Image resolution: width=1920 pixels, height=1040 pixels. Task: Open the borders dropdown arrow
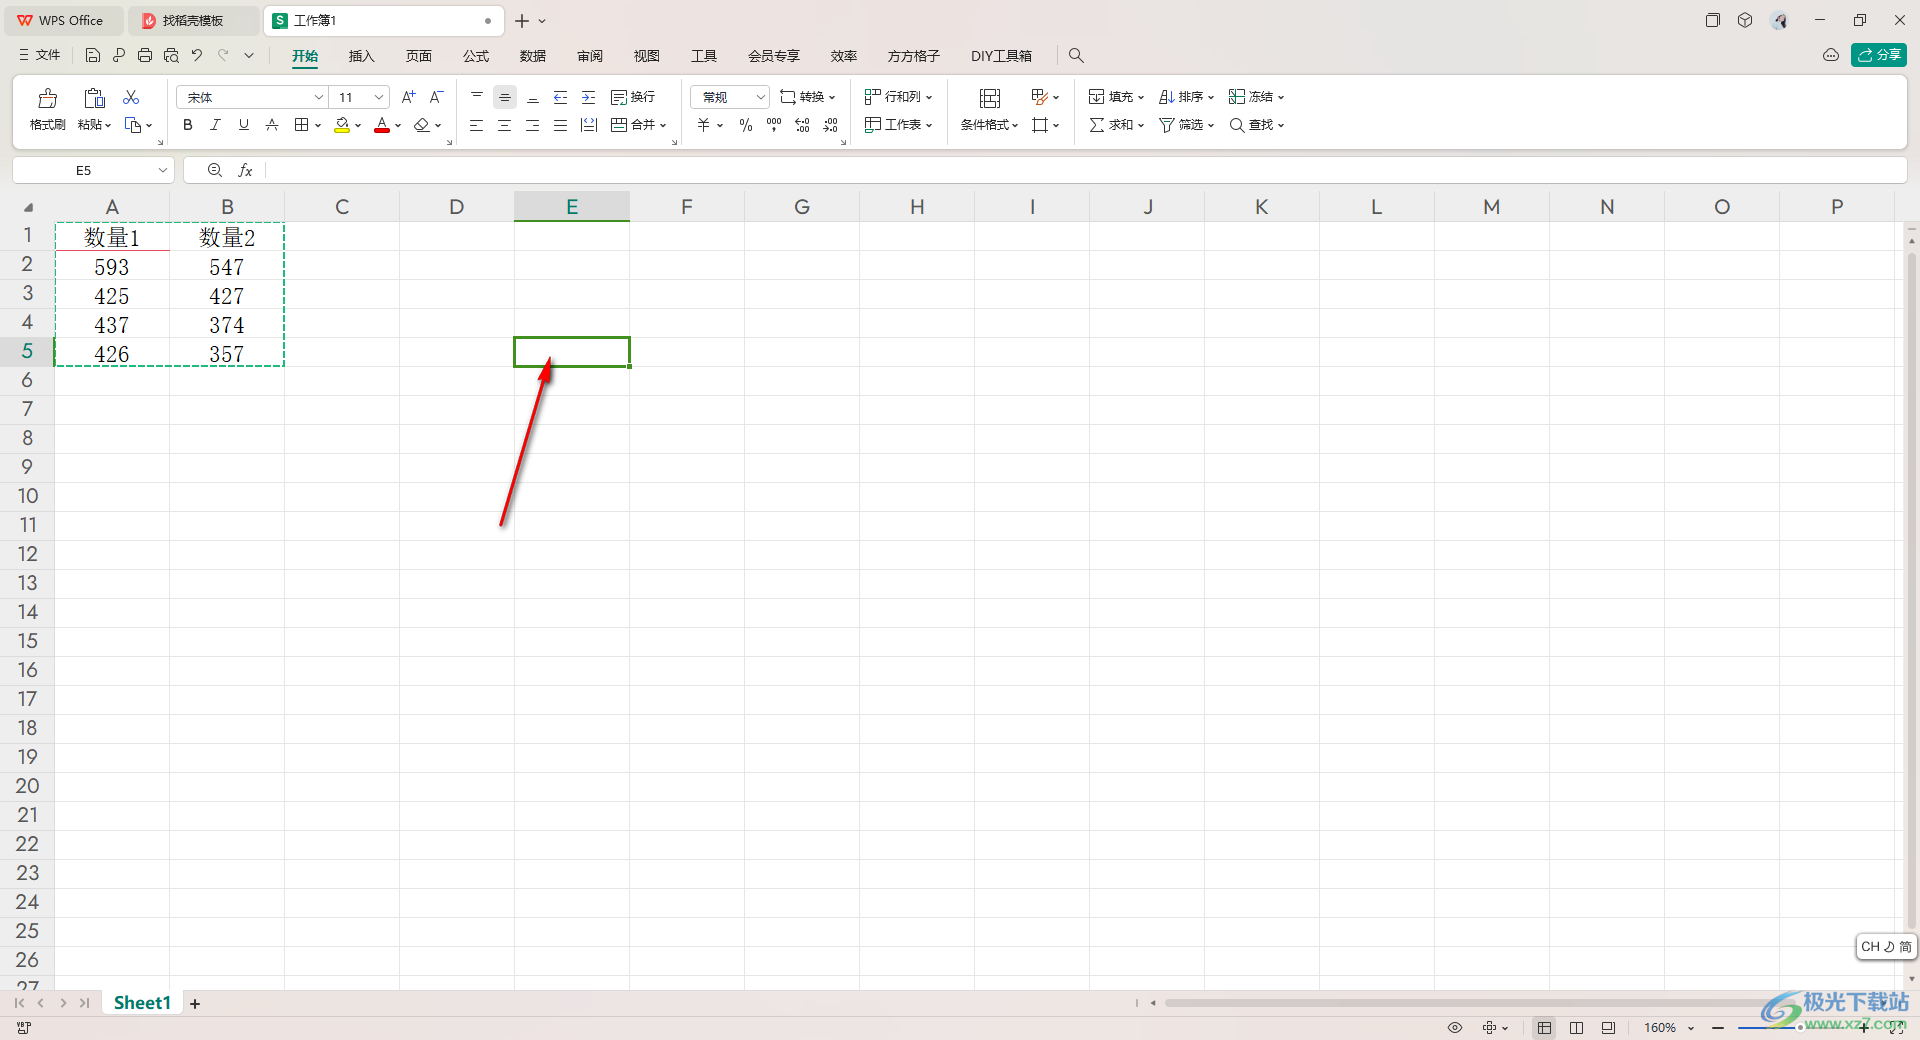pyautogui.click(x=318, y=125)
